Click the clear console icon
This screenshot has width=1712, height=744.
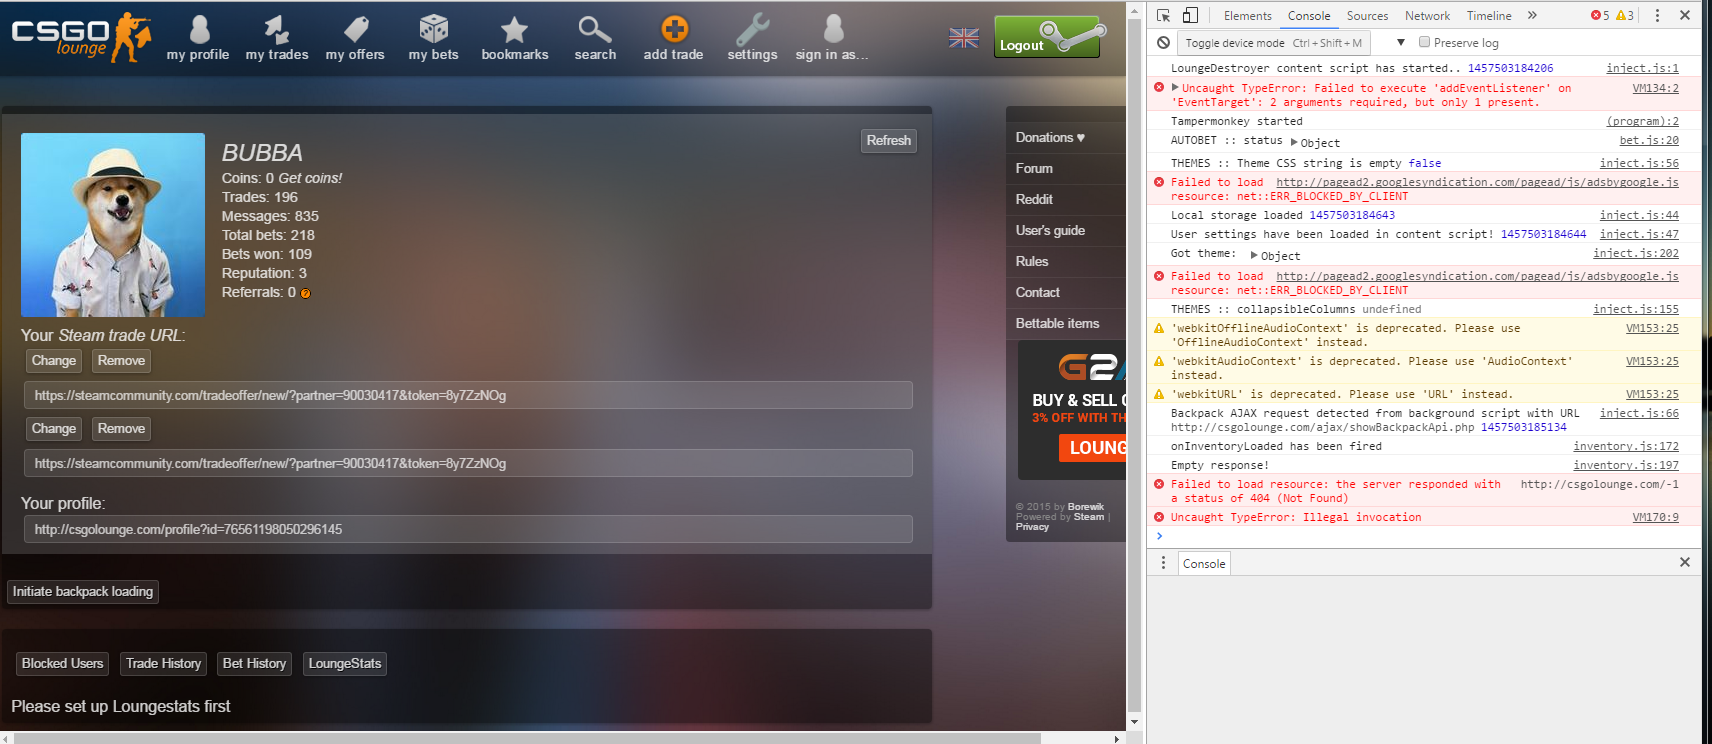1163,42
